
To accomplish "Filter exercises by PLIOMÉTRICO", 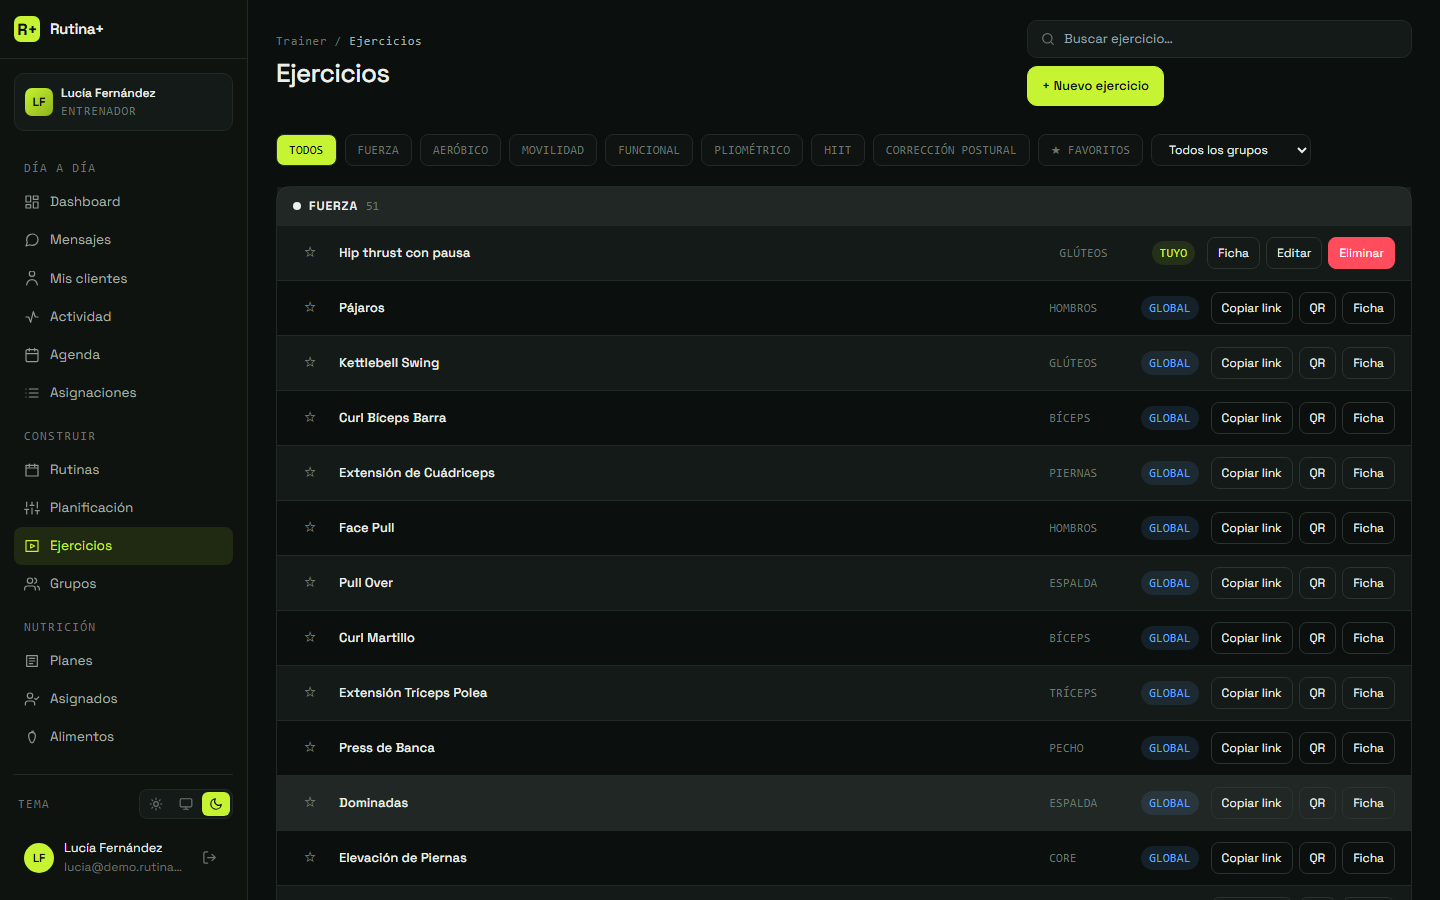I will (x=752, y=150).
